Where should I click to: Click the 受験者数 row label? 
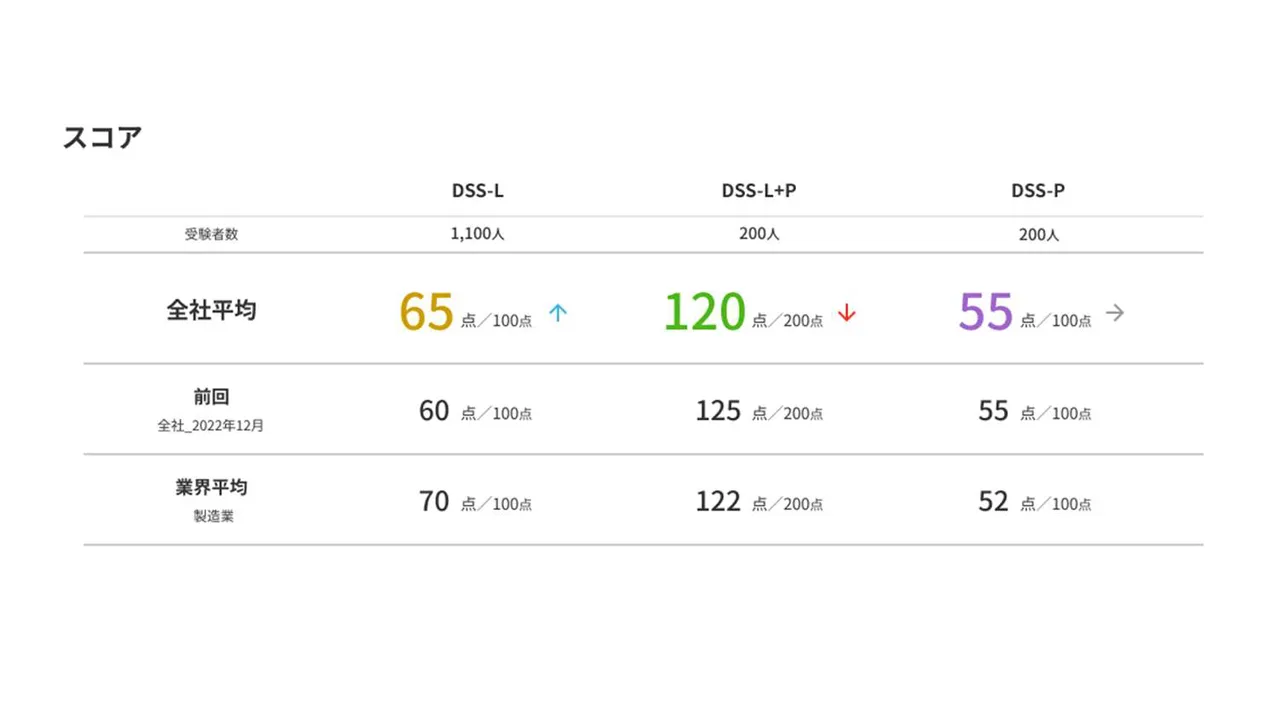click(x=211, y=234)
